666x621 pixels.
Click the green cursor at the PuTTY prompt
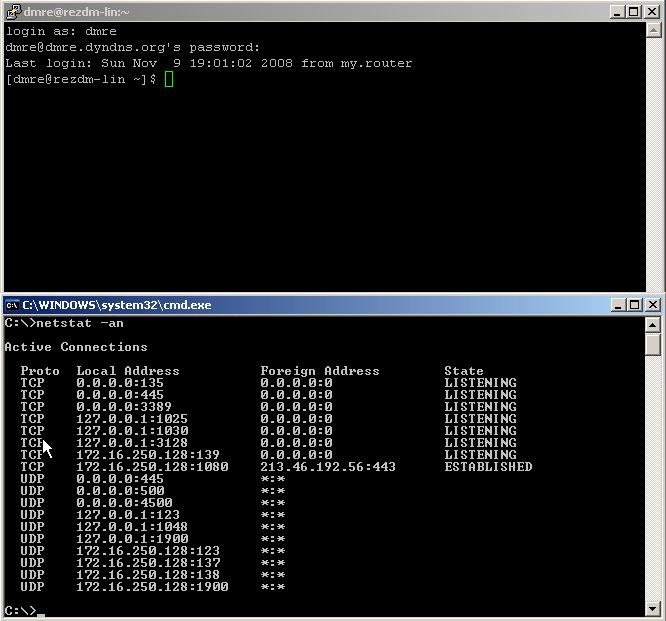pos(169,79)
